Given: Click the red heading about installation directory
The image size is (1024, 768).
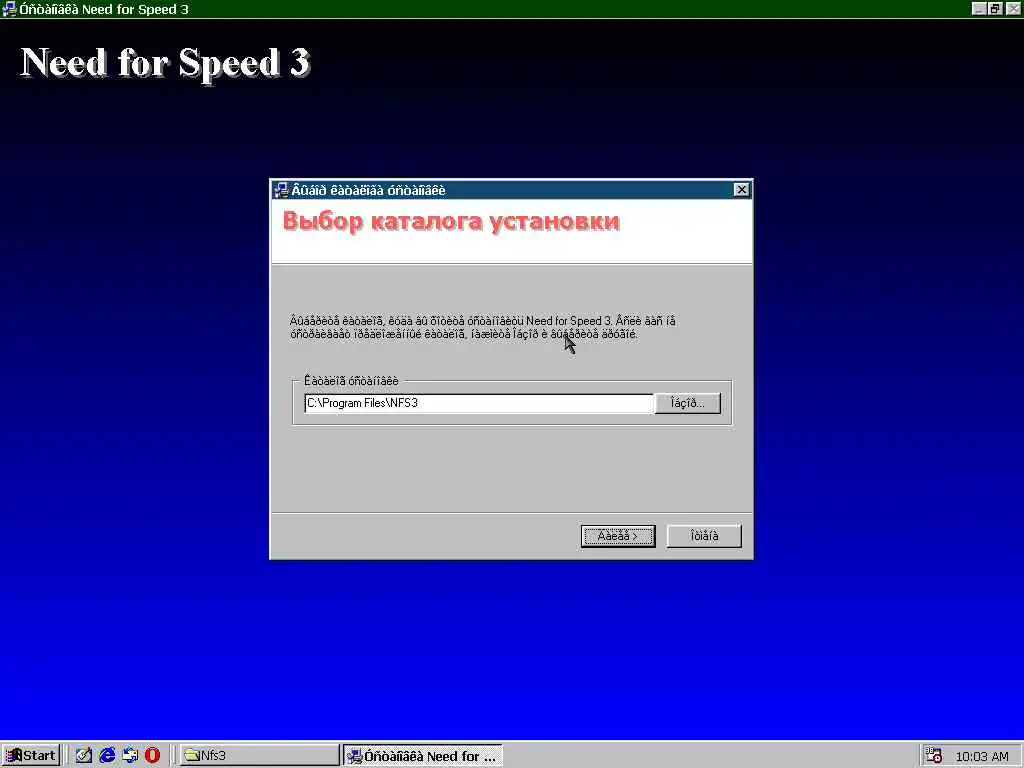Looking at the screenshot, I should point(451,221).
